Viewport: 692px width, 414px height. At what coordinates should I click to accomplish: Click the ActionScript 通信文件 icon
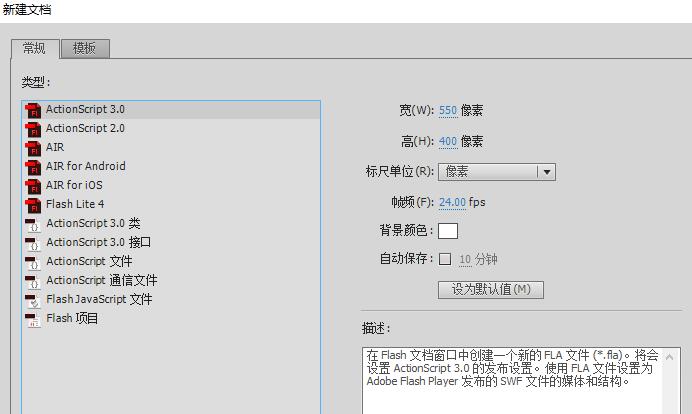pos(33,281)
